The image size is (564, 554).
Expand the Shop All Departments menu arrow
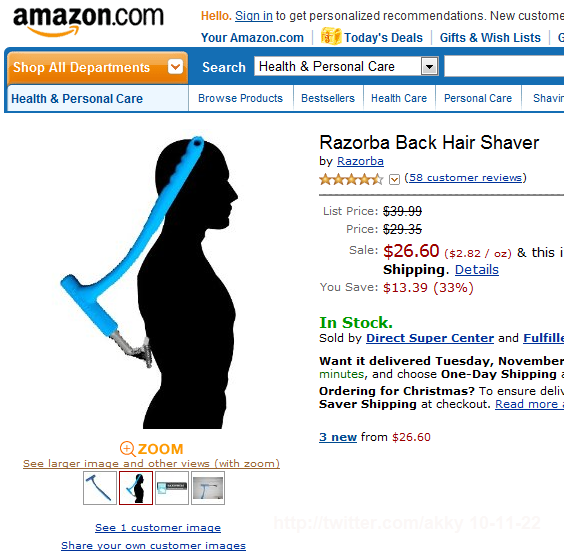pyautogui.click(x=176, y=67)
